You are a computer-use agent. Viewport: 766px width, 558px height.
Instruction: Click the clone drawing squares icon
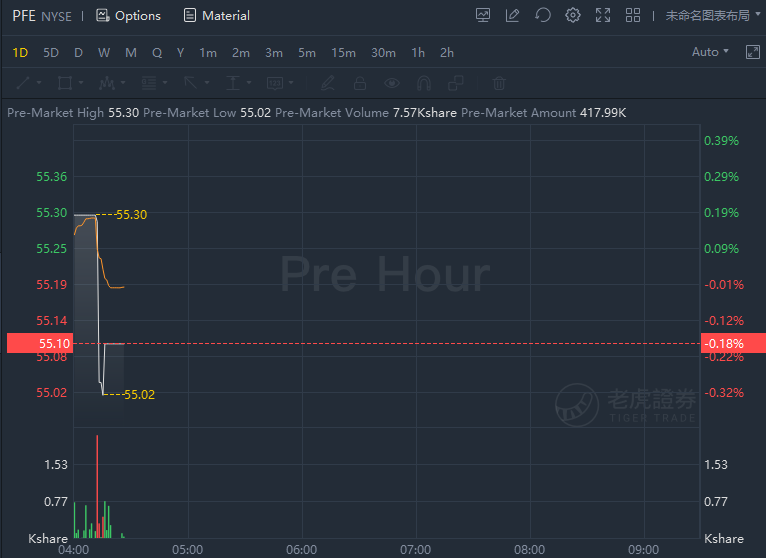[456, 83]
